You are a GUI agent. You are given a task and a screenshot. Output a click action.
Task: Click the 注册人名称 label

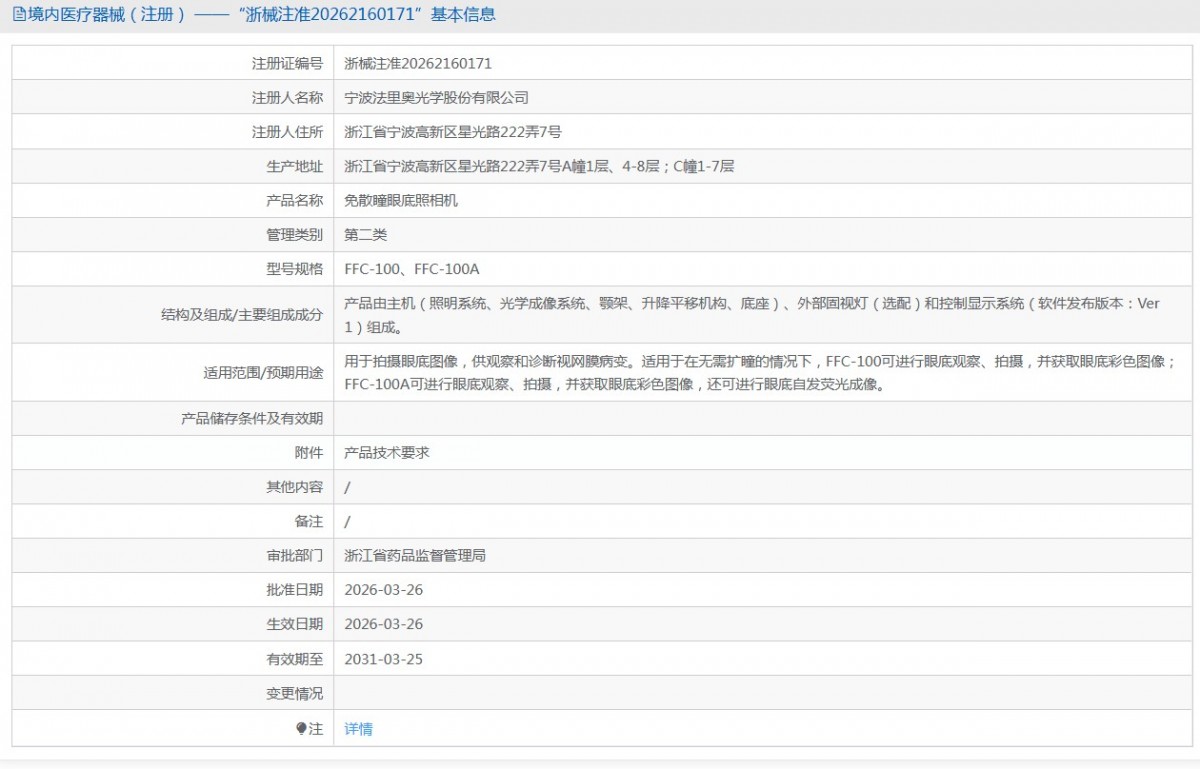coord(287,97)
